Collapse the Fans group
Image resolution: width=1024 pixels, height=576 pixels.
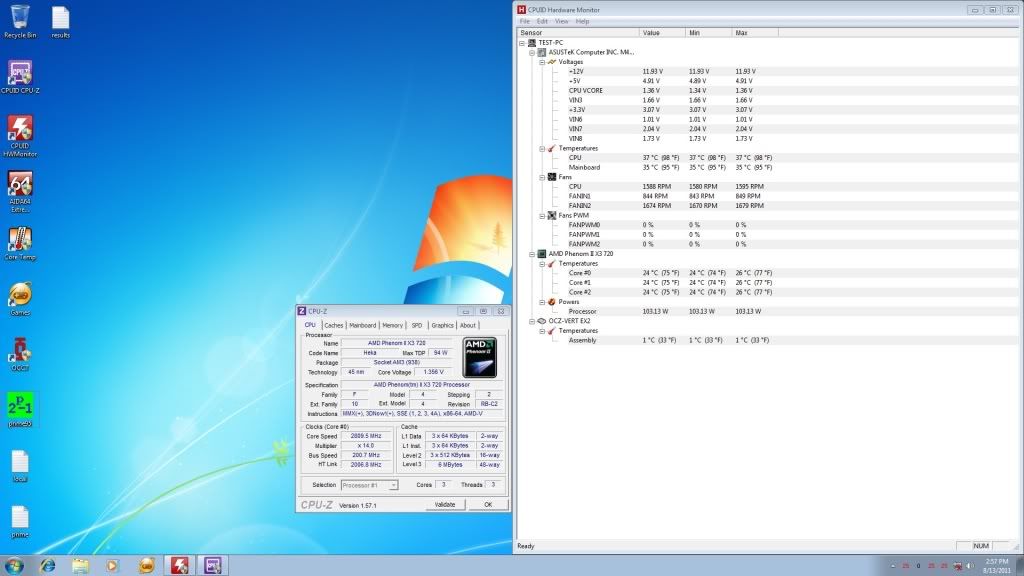pyautogui.click(x=541, y=177)
